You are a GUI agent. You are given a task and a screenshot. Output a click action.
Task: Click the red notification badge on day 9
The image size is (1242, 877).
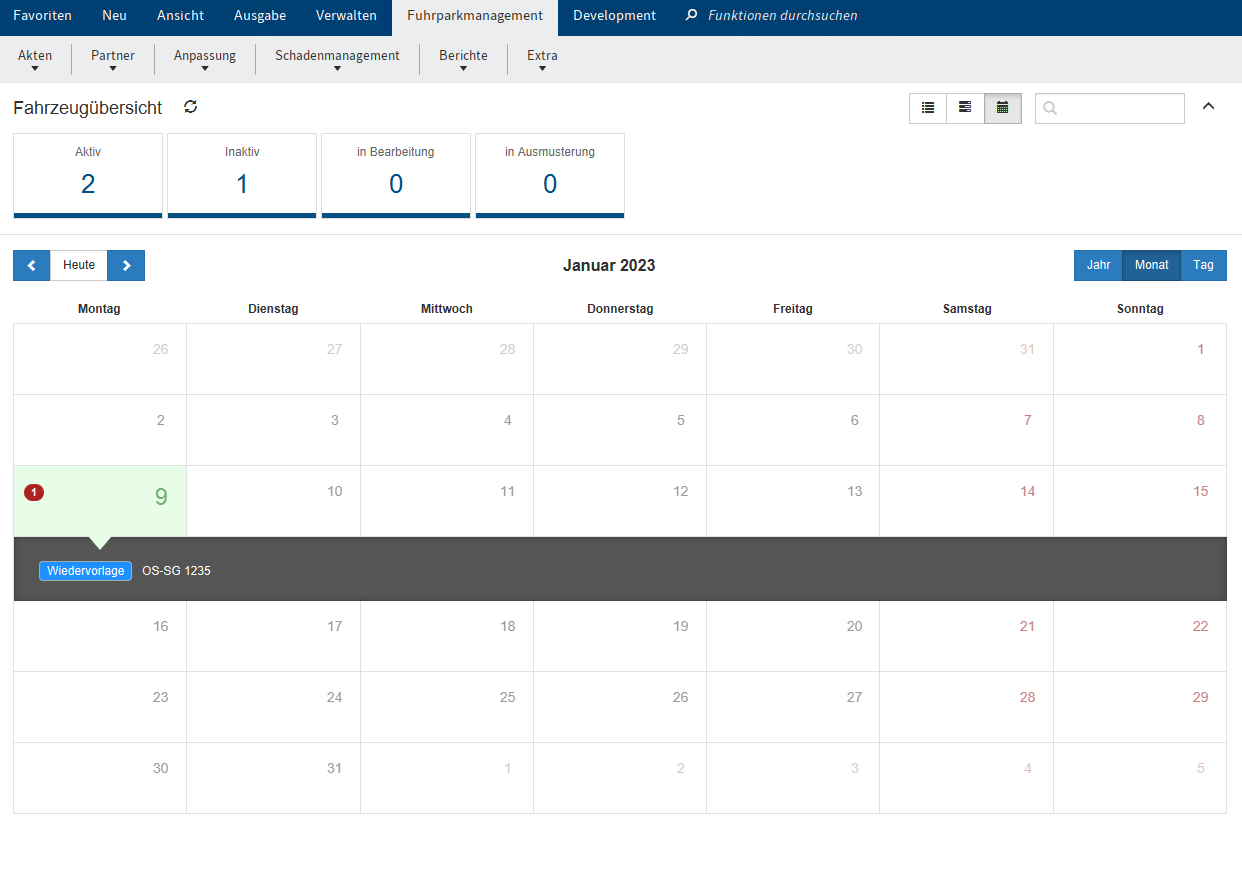[34, 492]
